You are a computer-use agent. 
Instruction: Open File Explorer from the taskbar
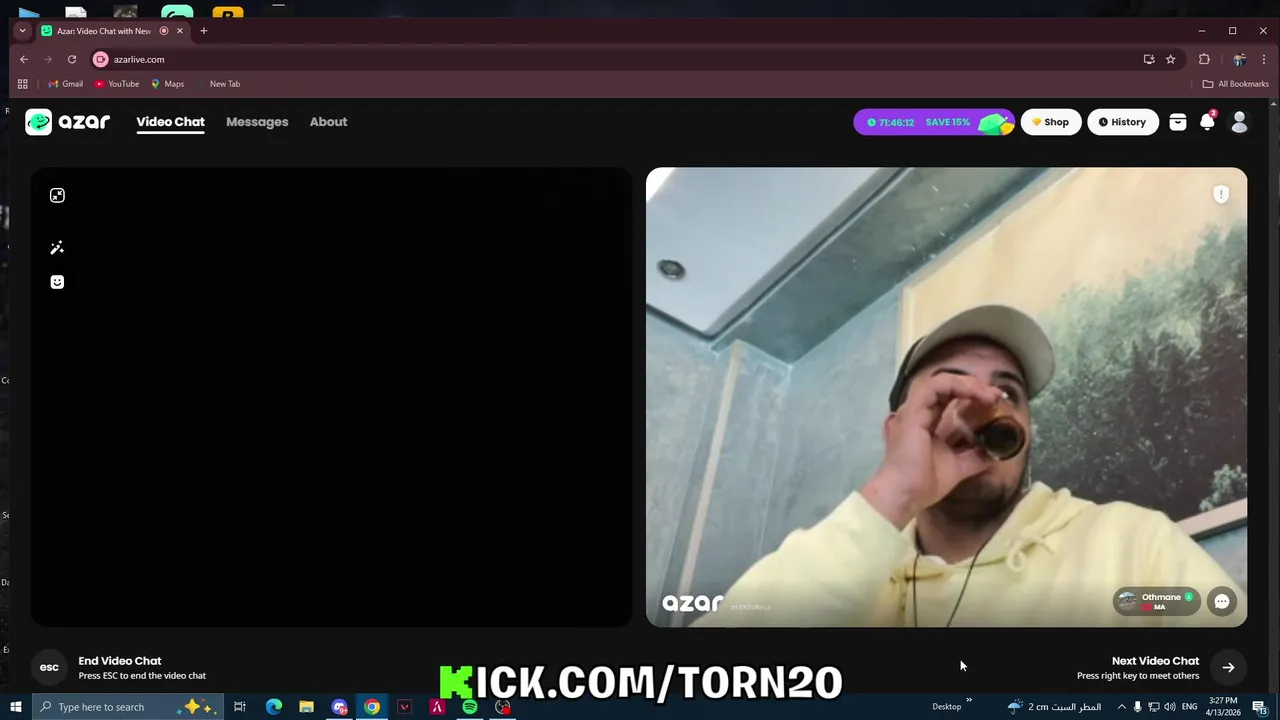[x=306, y=707]
